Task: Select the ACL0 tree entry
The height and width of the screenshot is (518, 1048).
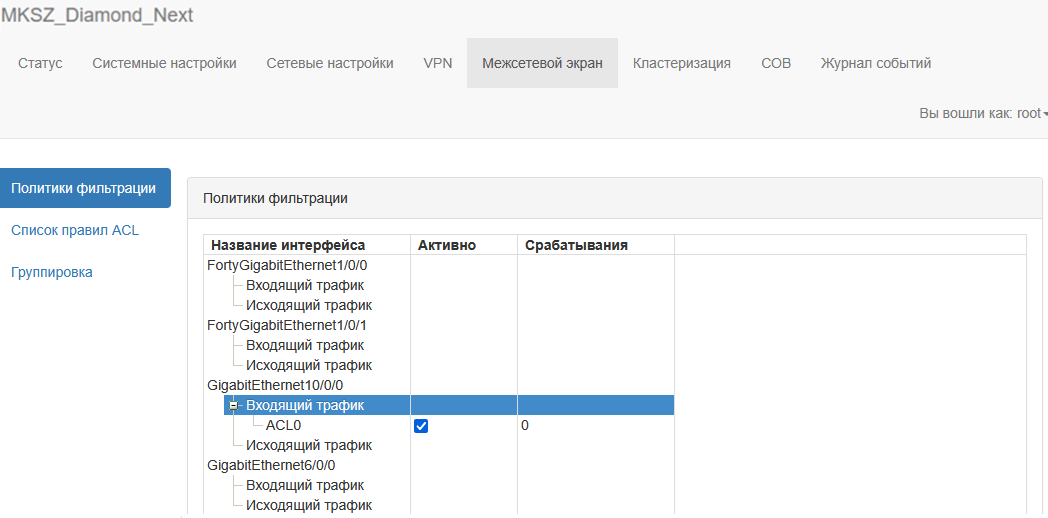Action: click(x=283, y=425)
